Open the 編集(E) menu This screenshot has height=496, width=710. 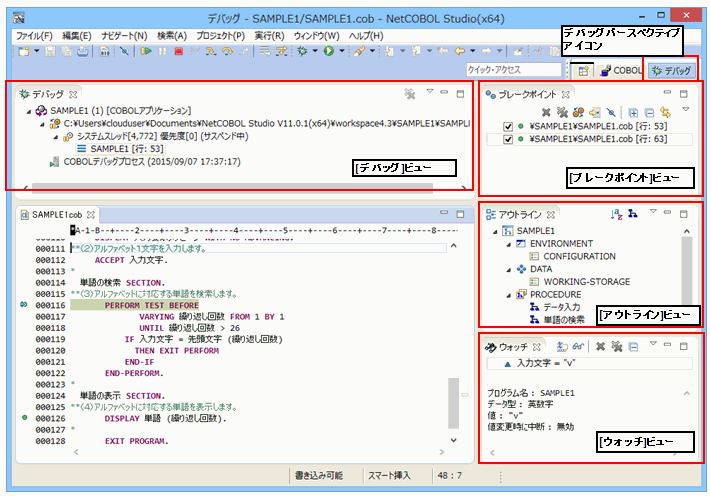click(x=77, y=36)
